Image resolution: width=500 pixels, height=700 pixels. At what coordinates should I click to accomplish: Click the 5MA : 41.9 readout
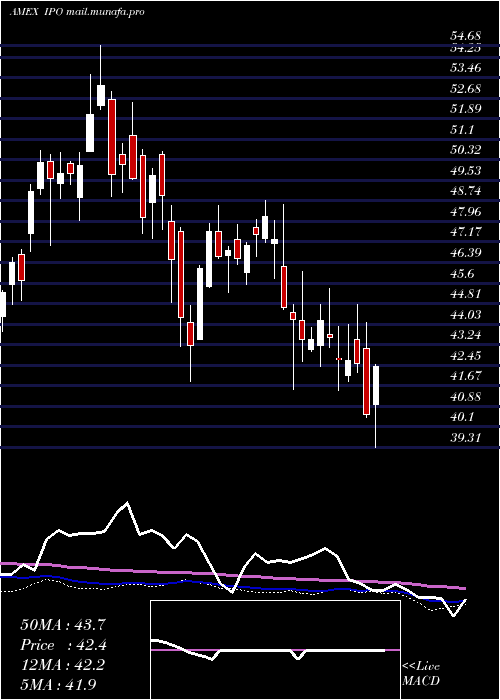[58, 684]
